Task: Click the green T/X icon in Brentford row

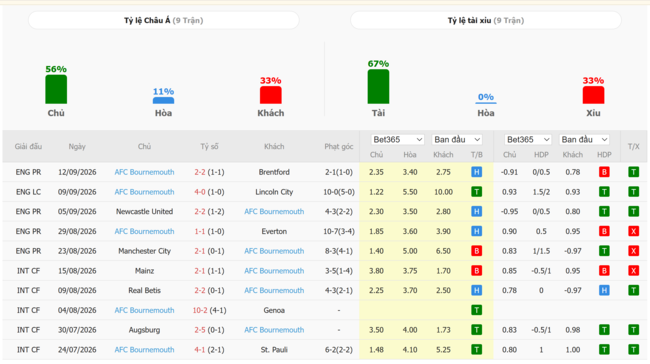Action: pyautogui.click(x=633, y=172)
